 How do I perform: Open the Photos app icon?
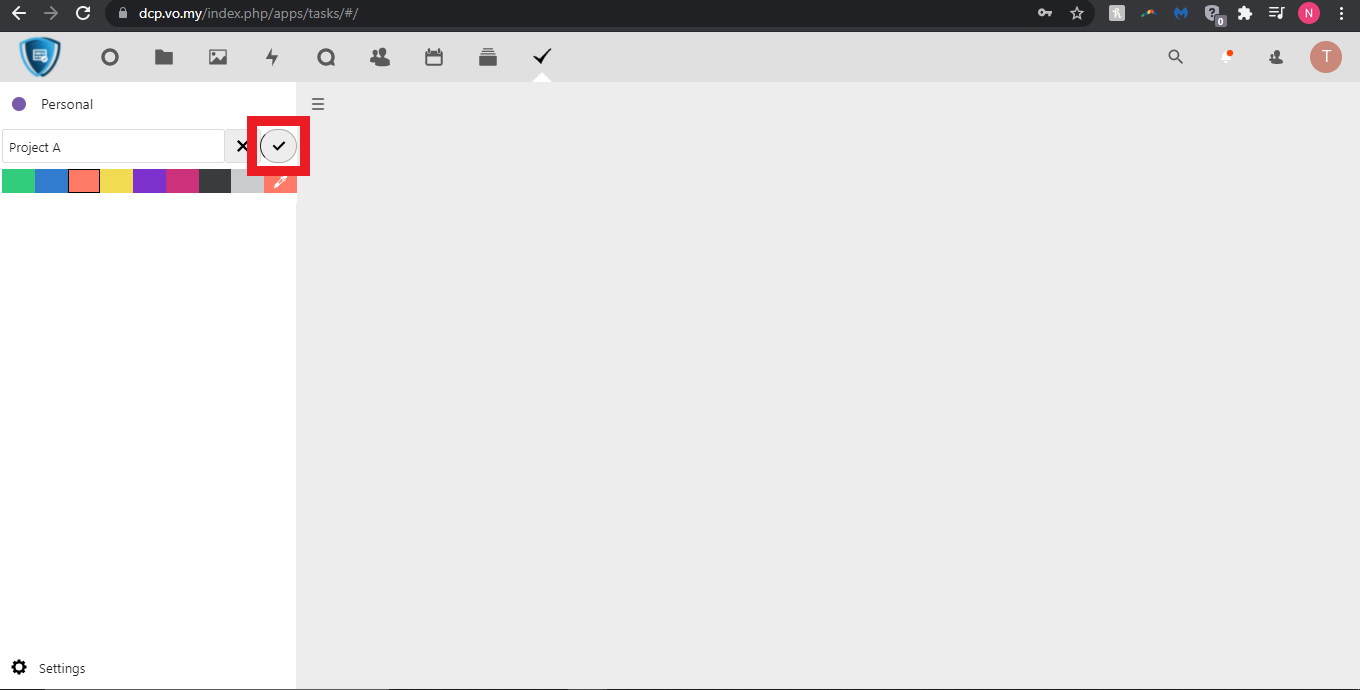point(218,57)
